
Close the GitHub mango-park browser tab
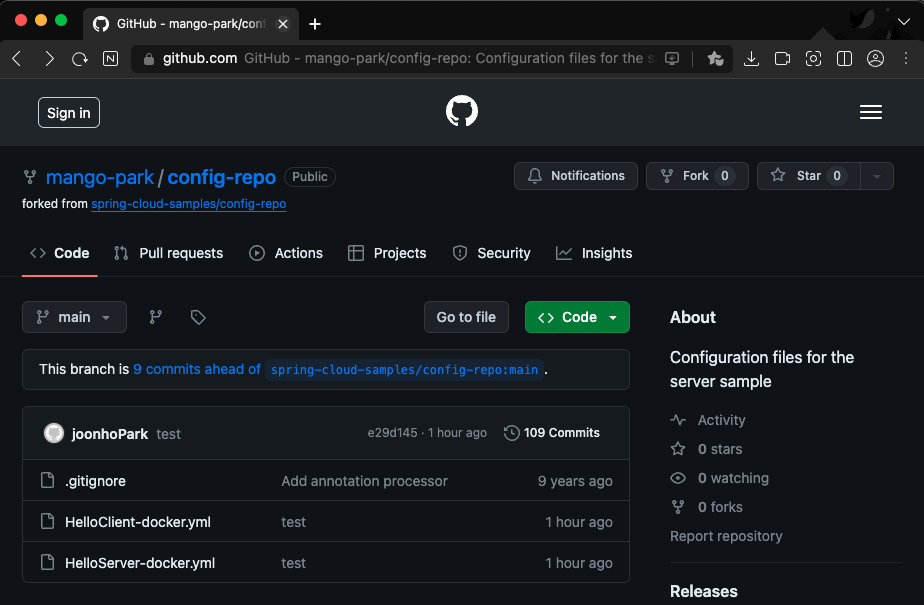[x=283, y=24]
